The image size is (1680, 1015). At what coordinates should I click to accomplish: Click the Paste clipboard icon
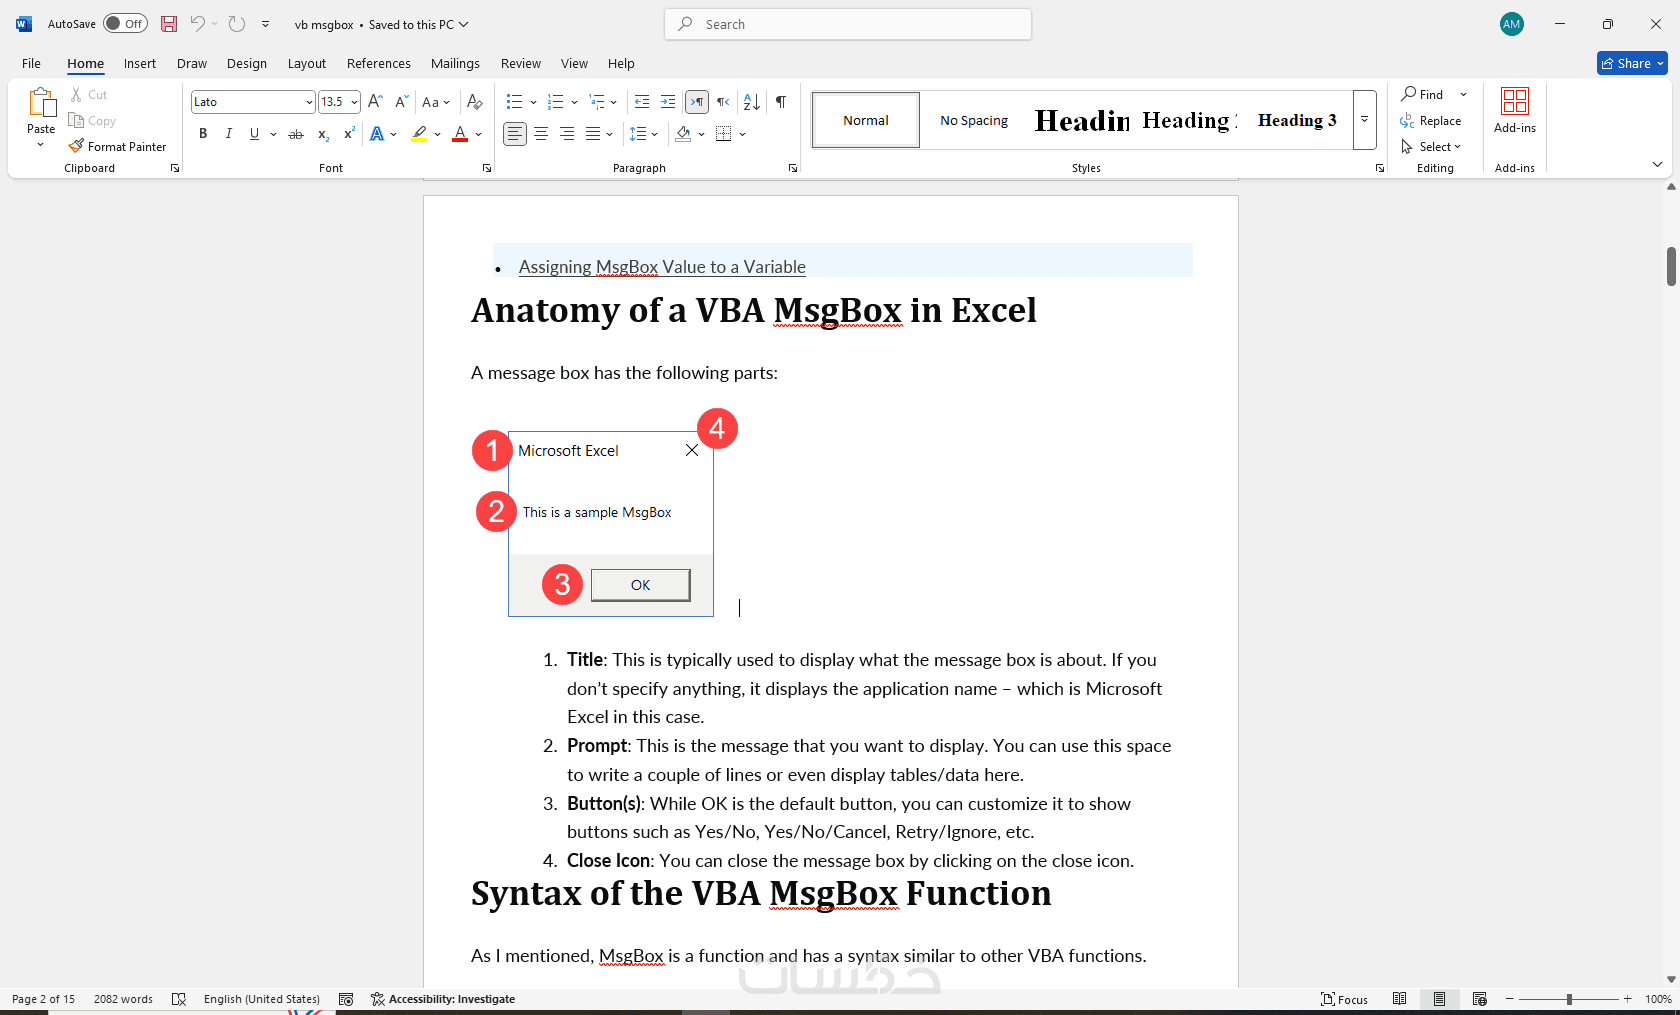coord(41,103)
